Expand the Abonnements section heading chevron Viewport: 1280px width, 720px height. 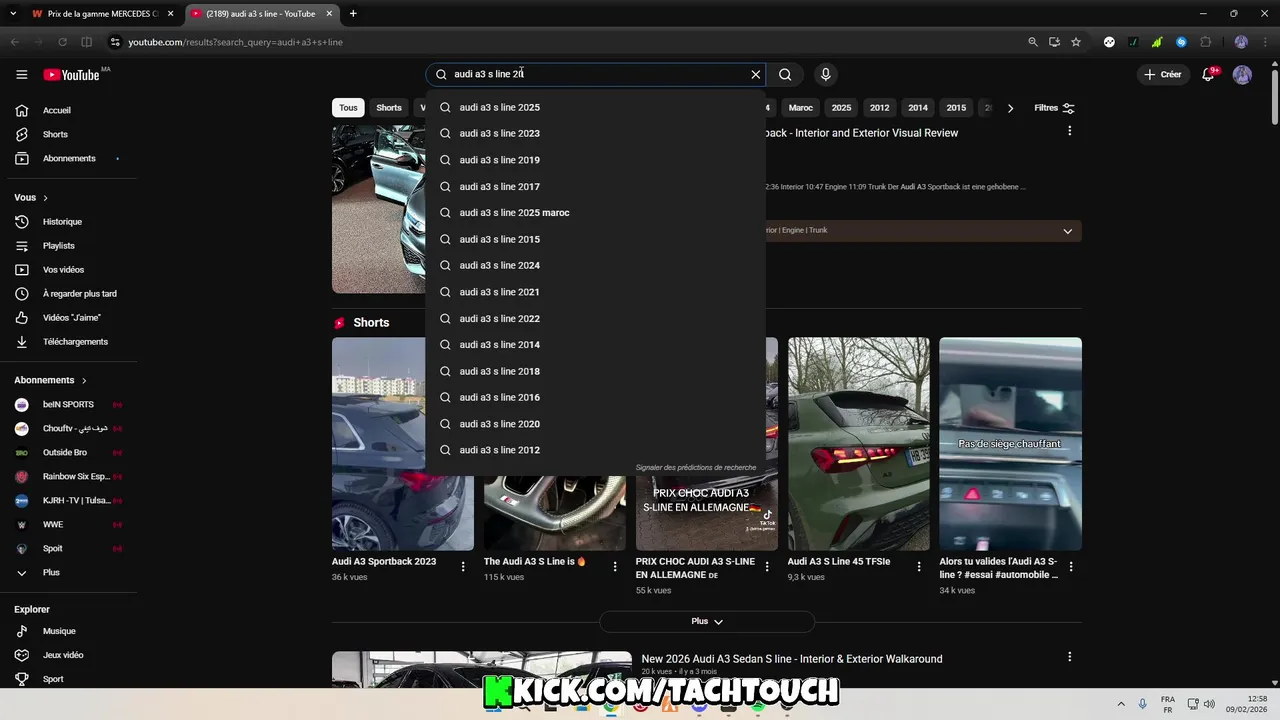[84, 380]
